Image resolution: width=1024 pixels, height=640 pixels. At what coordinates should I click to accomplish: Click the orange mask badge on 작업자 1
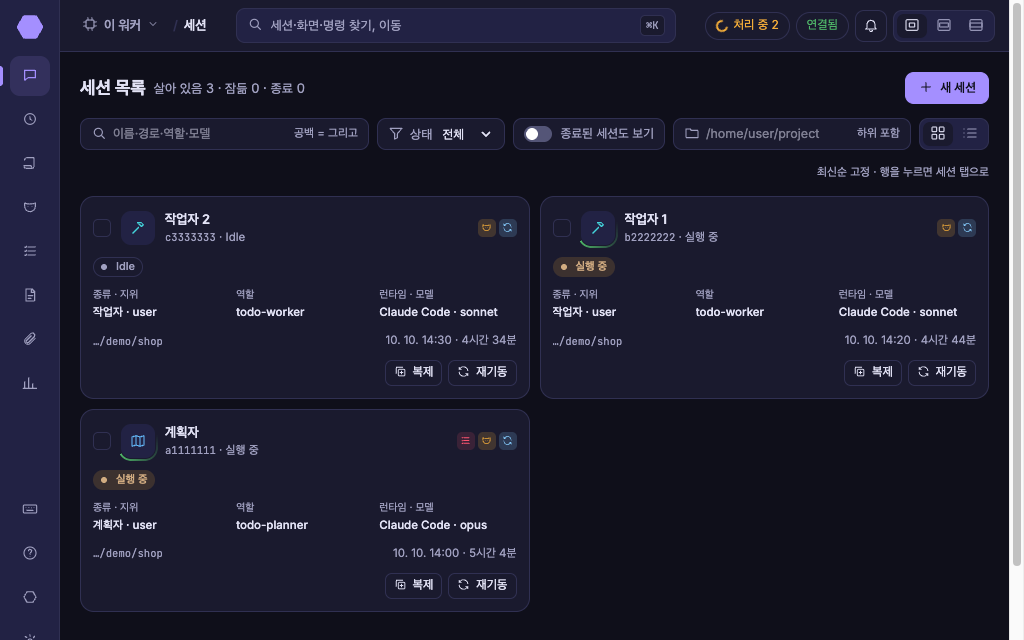point(946,228)
